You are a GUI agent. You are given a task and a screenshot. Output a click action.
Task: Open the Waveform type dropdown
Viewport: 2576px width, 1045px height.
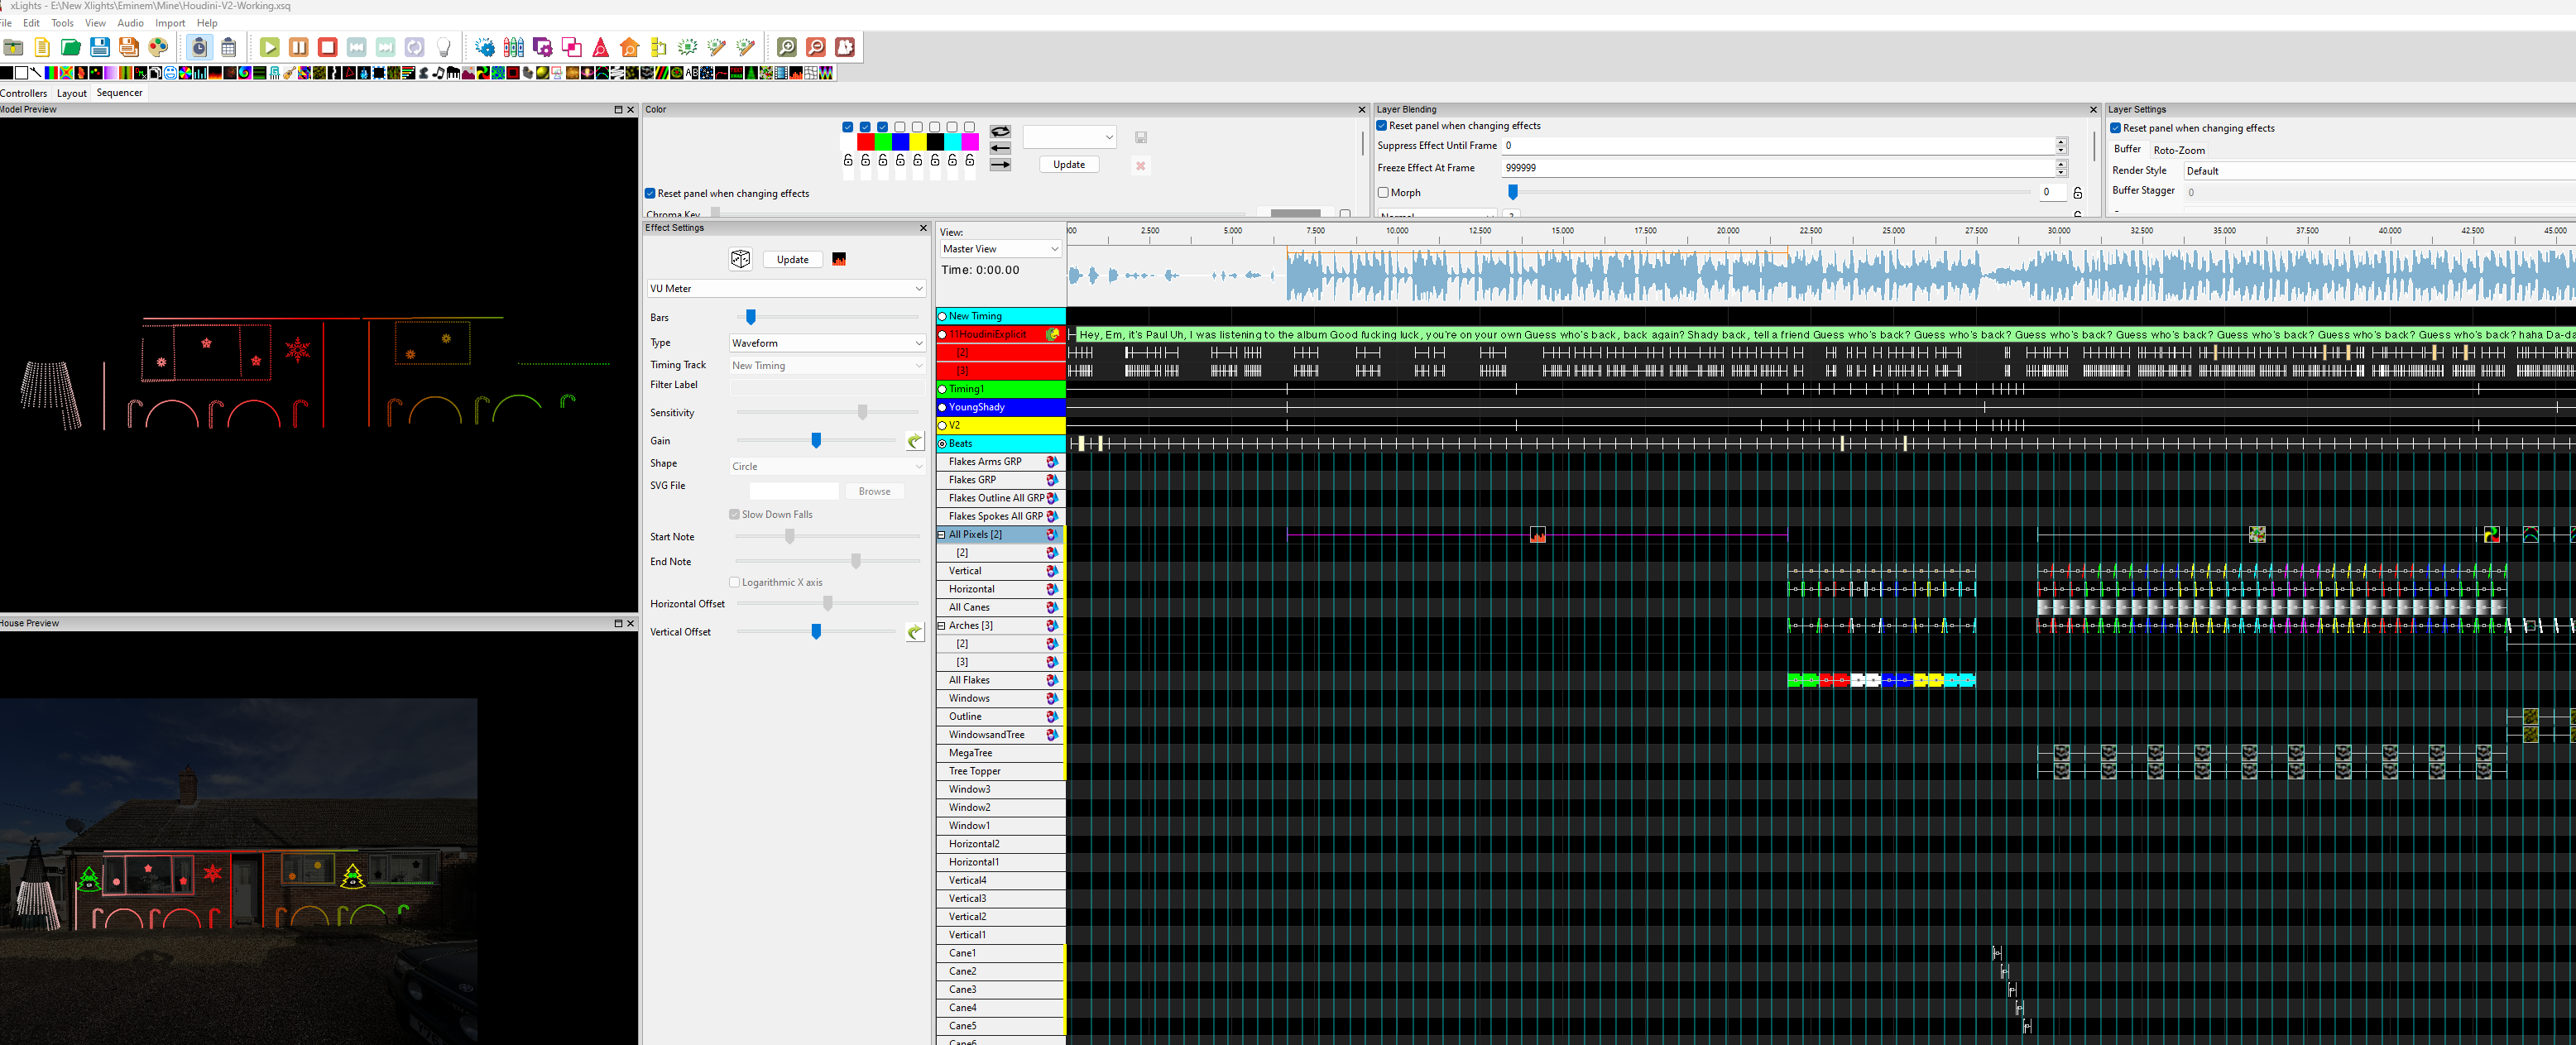[826, 343]
